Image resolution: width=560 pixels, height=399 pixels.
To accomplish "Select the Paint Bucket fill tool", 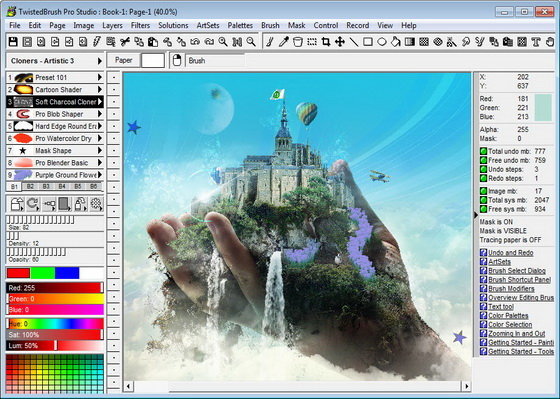I will pos(396,42).
